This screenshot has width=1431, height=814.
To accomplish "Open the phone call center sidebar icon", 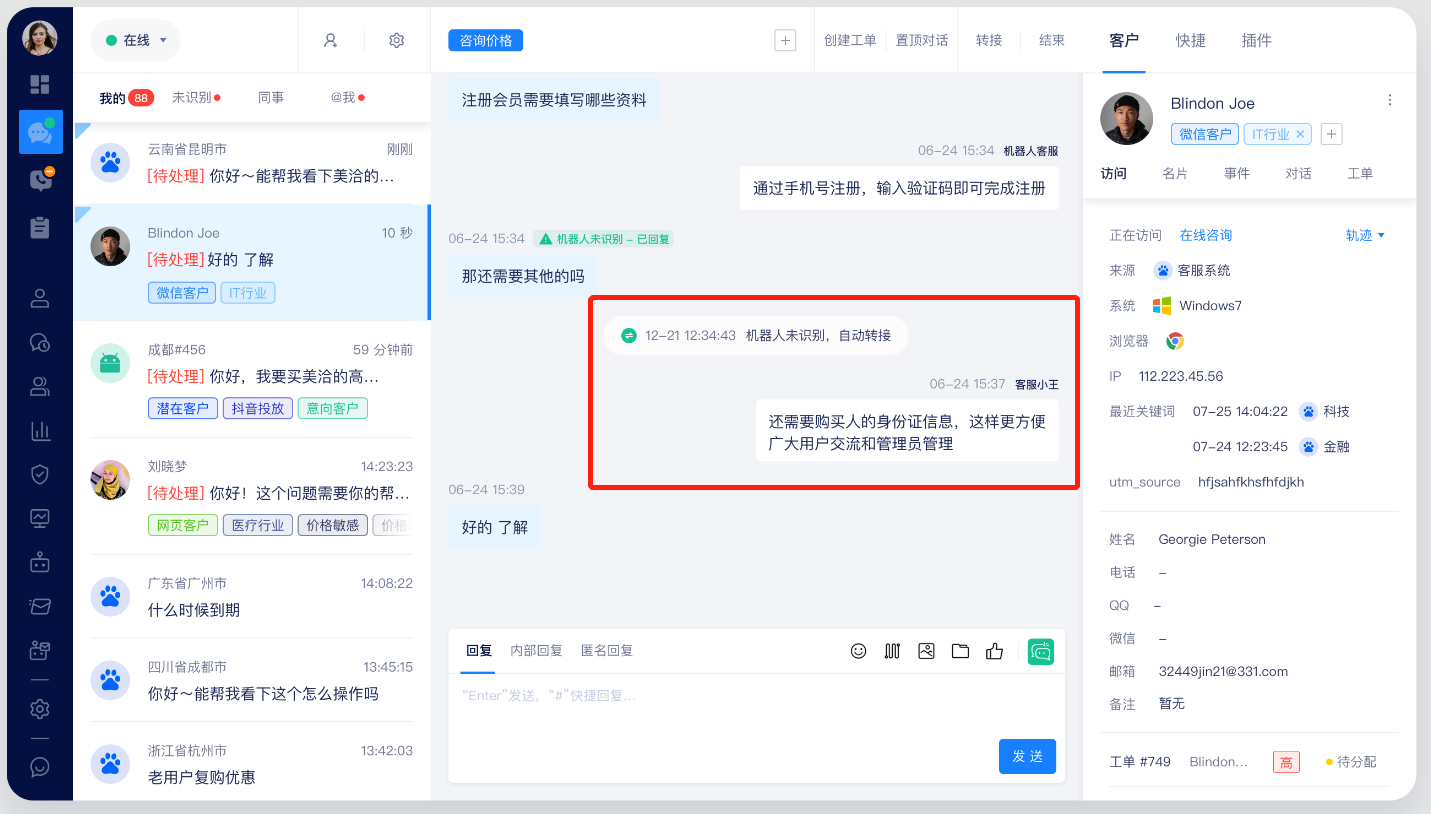I will pyautogui.click(x=40, y=180).
